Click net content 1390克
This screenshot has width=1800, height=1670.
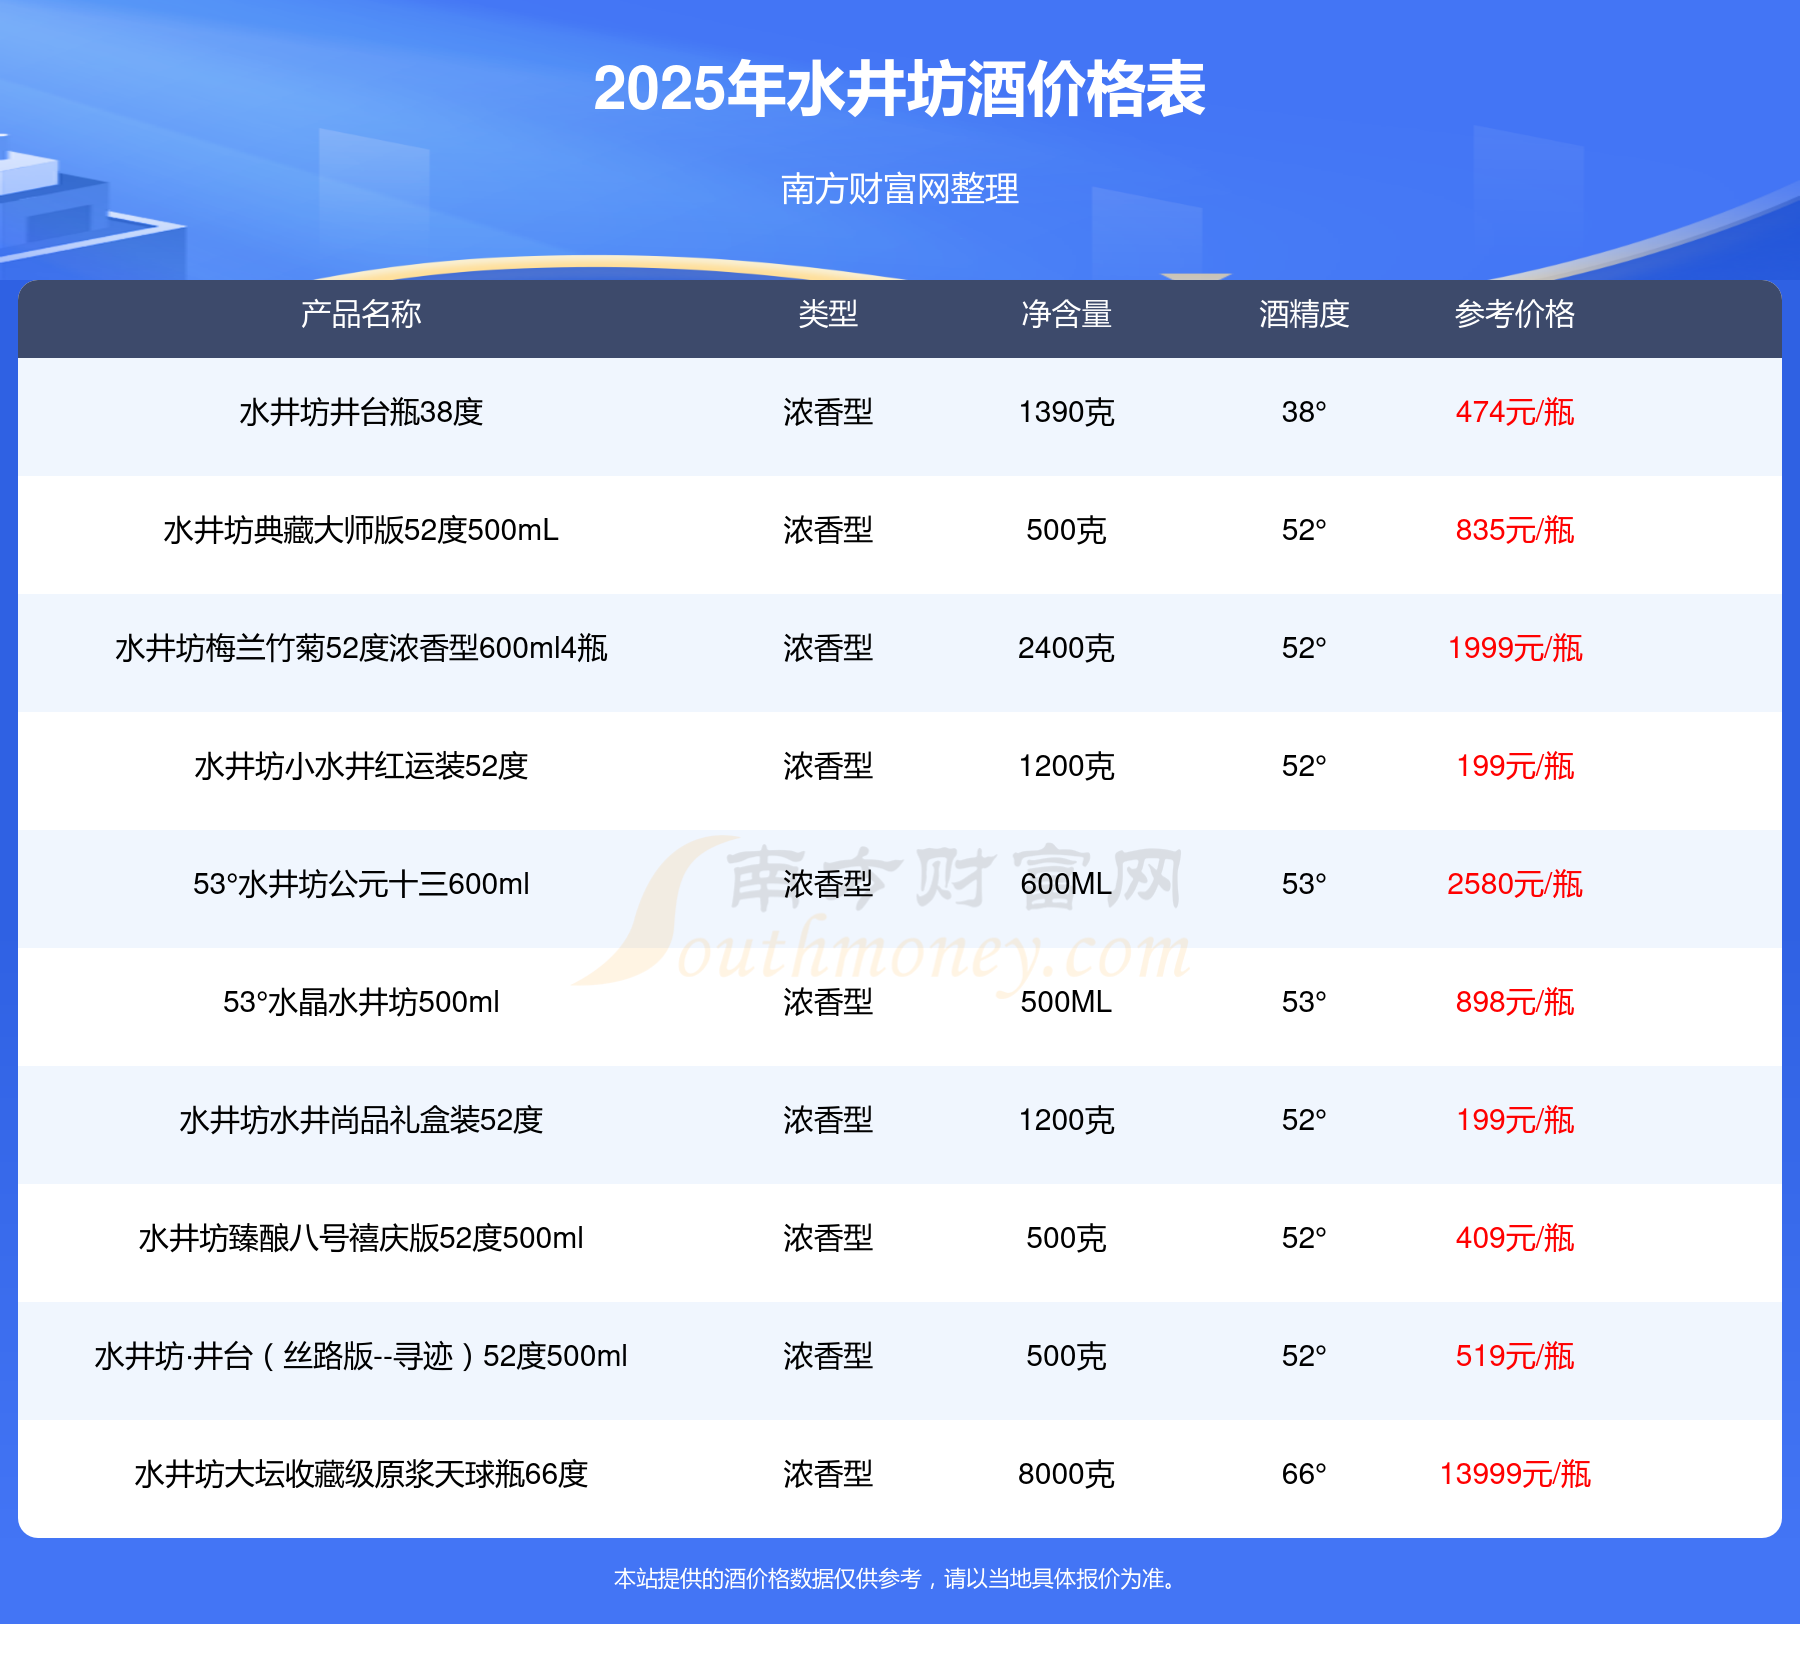pos(1066,412)
